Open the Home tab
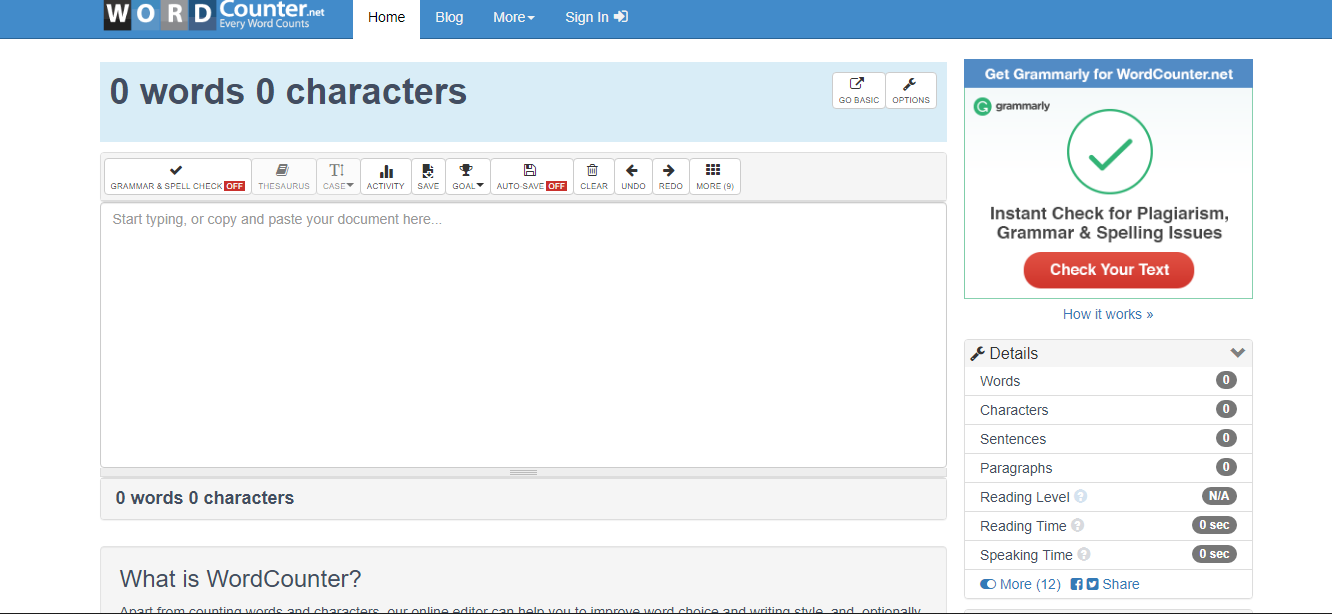1332x614 pixels. point(387,18)
